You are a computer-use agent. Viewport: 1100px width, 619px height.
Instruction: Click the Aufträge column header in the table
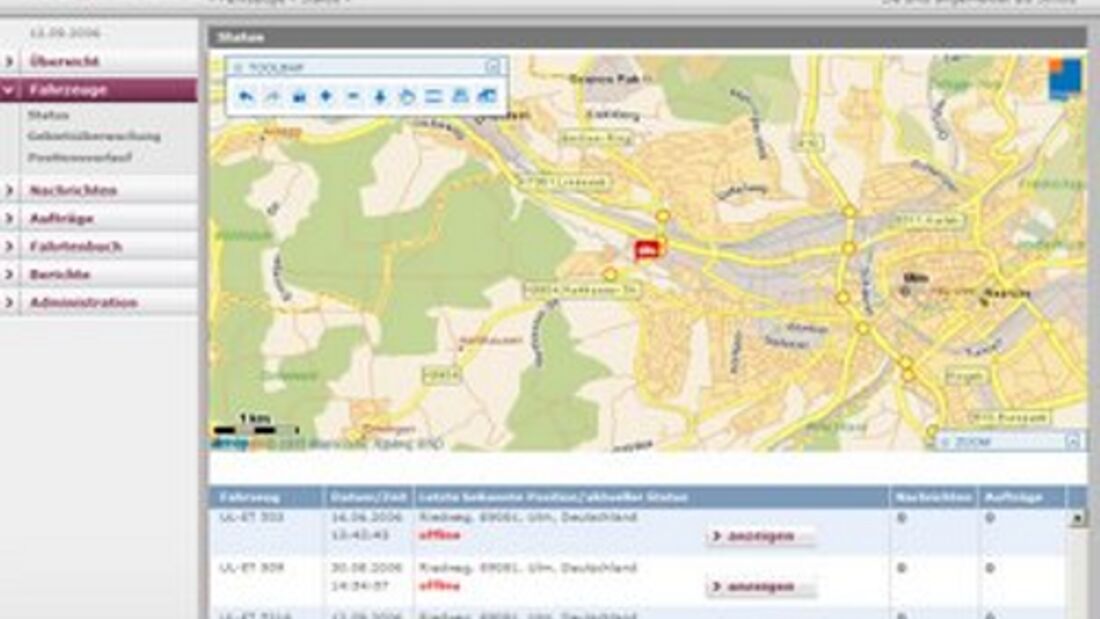(1013, 498)
